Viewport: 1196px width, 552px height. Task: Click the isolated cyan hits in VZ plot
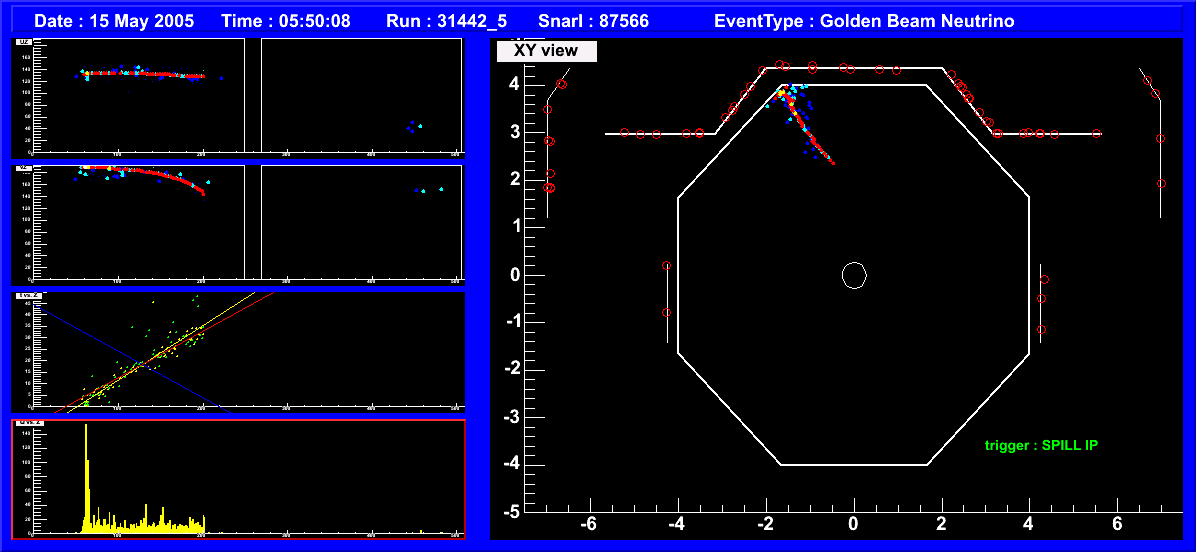pyautogui.click(x=430, y=189)
